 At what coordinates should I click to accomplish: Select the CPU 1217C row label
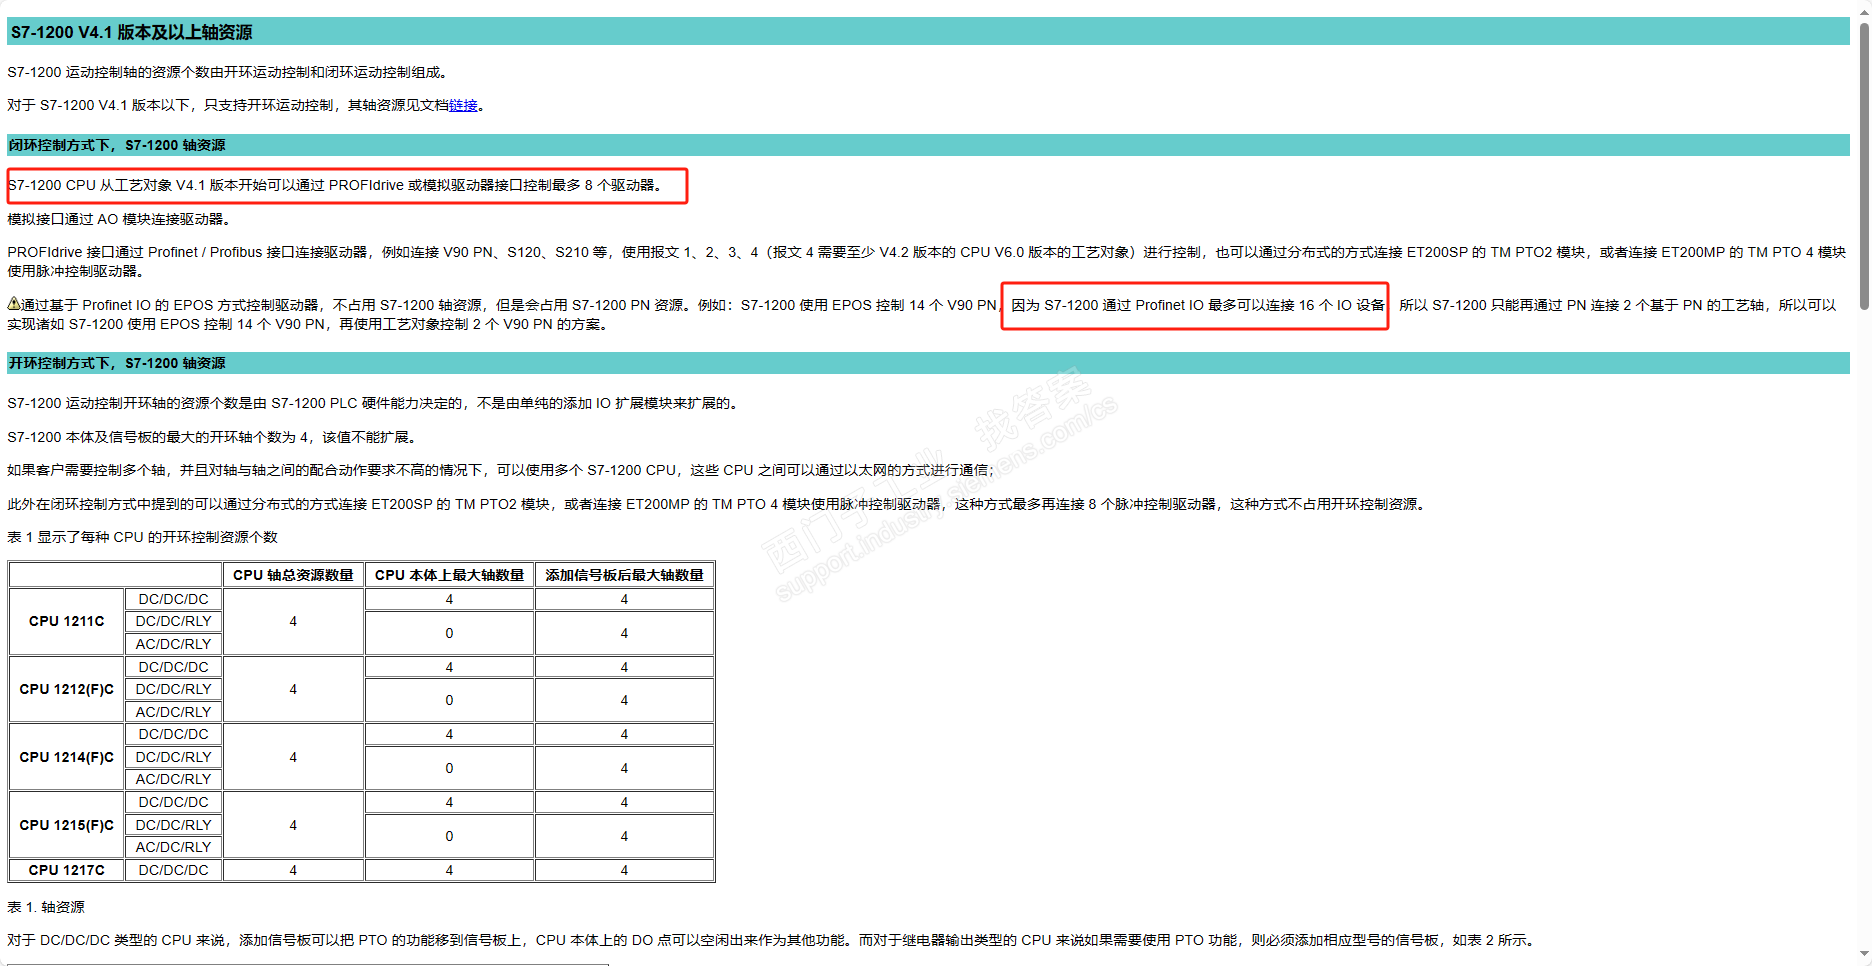67,870
